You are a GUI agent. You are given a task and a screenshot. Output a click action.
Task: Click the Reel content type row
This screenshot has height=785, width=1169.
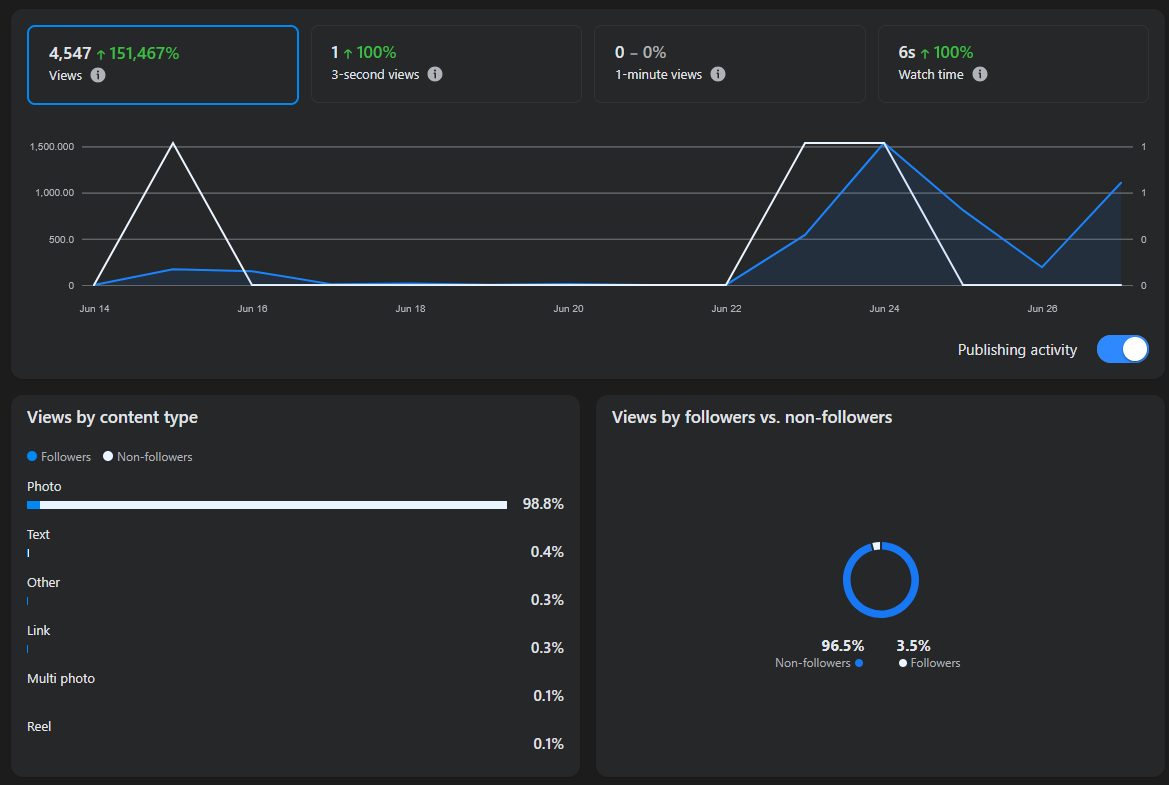point(295,735)
